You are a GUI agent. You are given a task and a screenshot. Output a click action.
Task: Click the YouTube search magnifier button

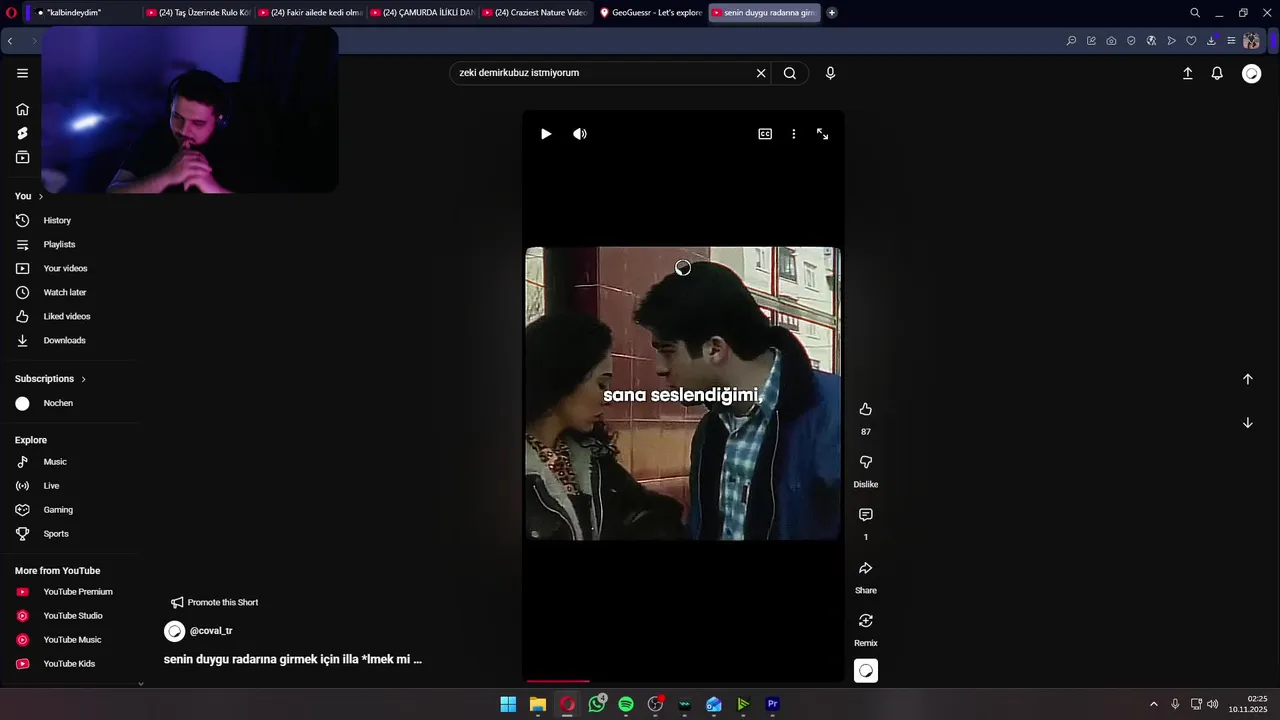(790, 73)
